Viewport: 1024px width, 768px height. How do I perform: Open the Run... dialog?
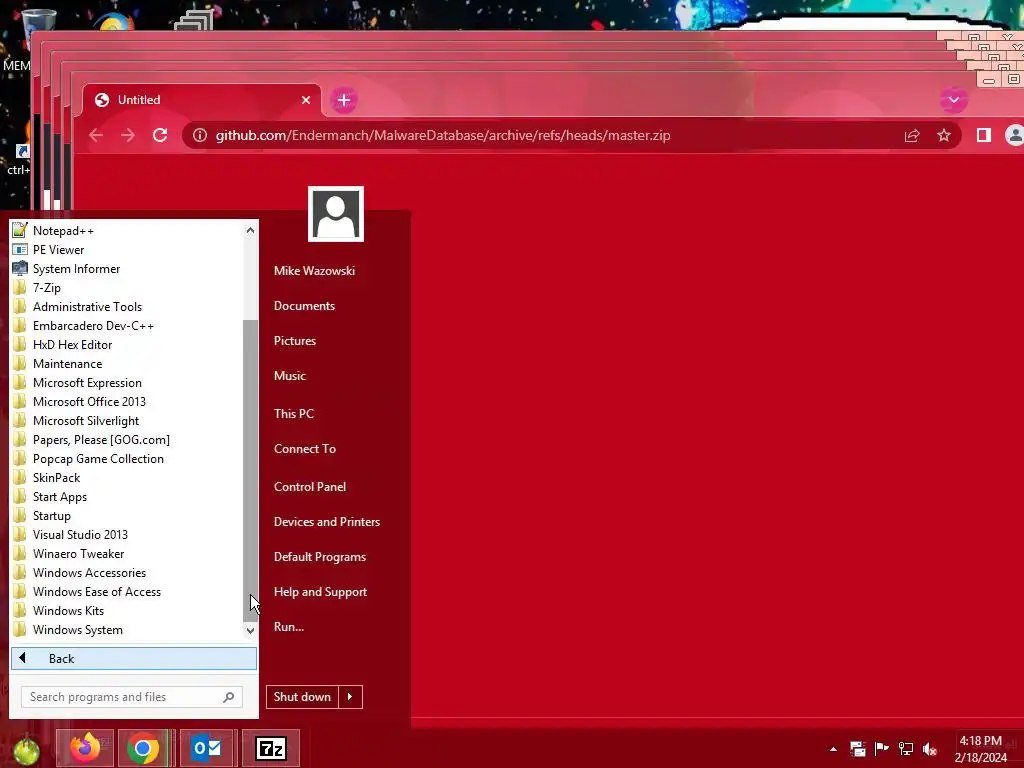[289, 627]
